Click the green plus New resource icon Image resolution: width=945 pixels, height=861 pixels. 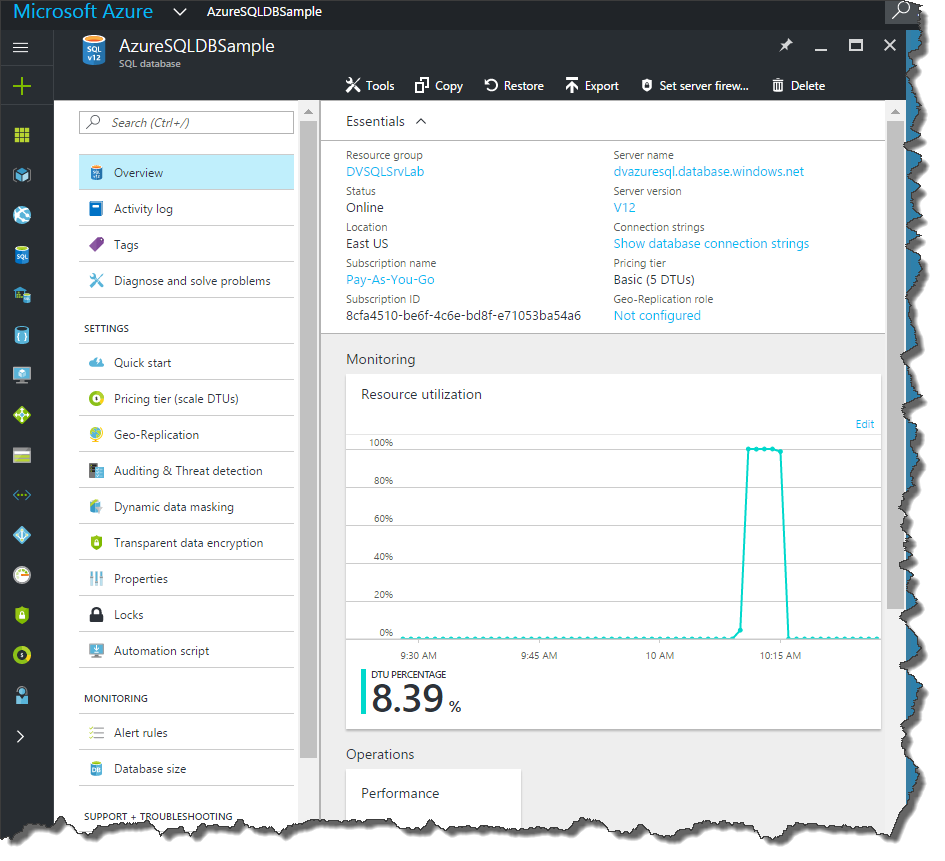22,86
